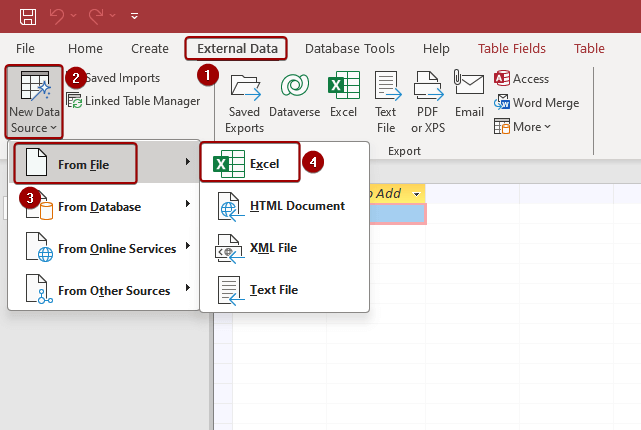Open the Linked Table Manager
Viewport: 641px width, 430px height.
[133, 101]
